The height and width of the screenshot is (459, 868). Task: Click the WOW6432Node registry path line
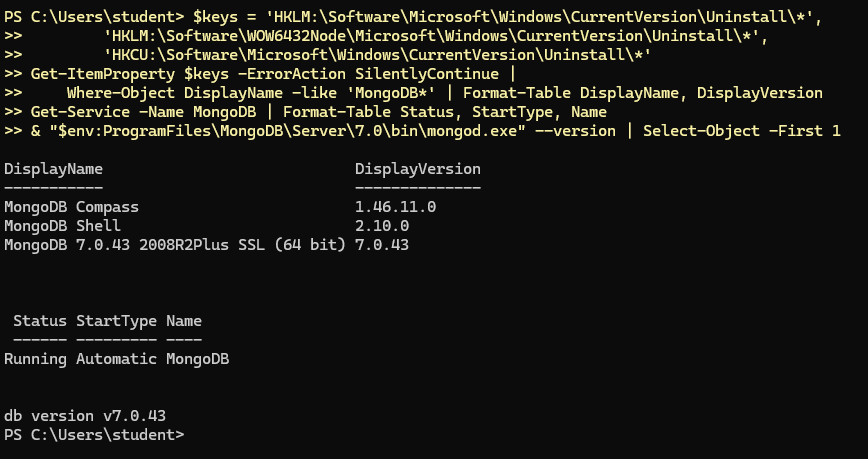(x=436, y=36)
